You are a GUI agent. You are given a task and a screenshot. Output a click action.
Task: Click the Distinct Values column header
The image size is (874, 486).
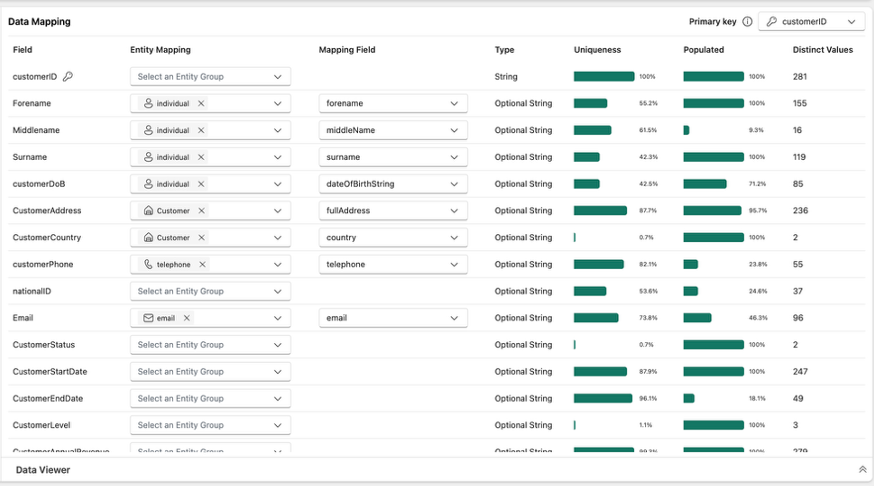(x=822, y=50)
